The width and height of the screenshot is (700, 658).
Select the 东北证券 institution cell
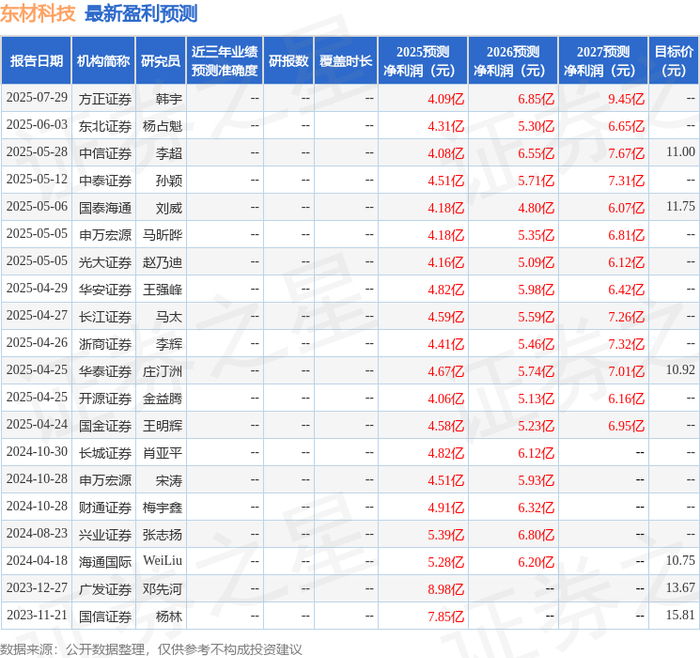105,126
